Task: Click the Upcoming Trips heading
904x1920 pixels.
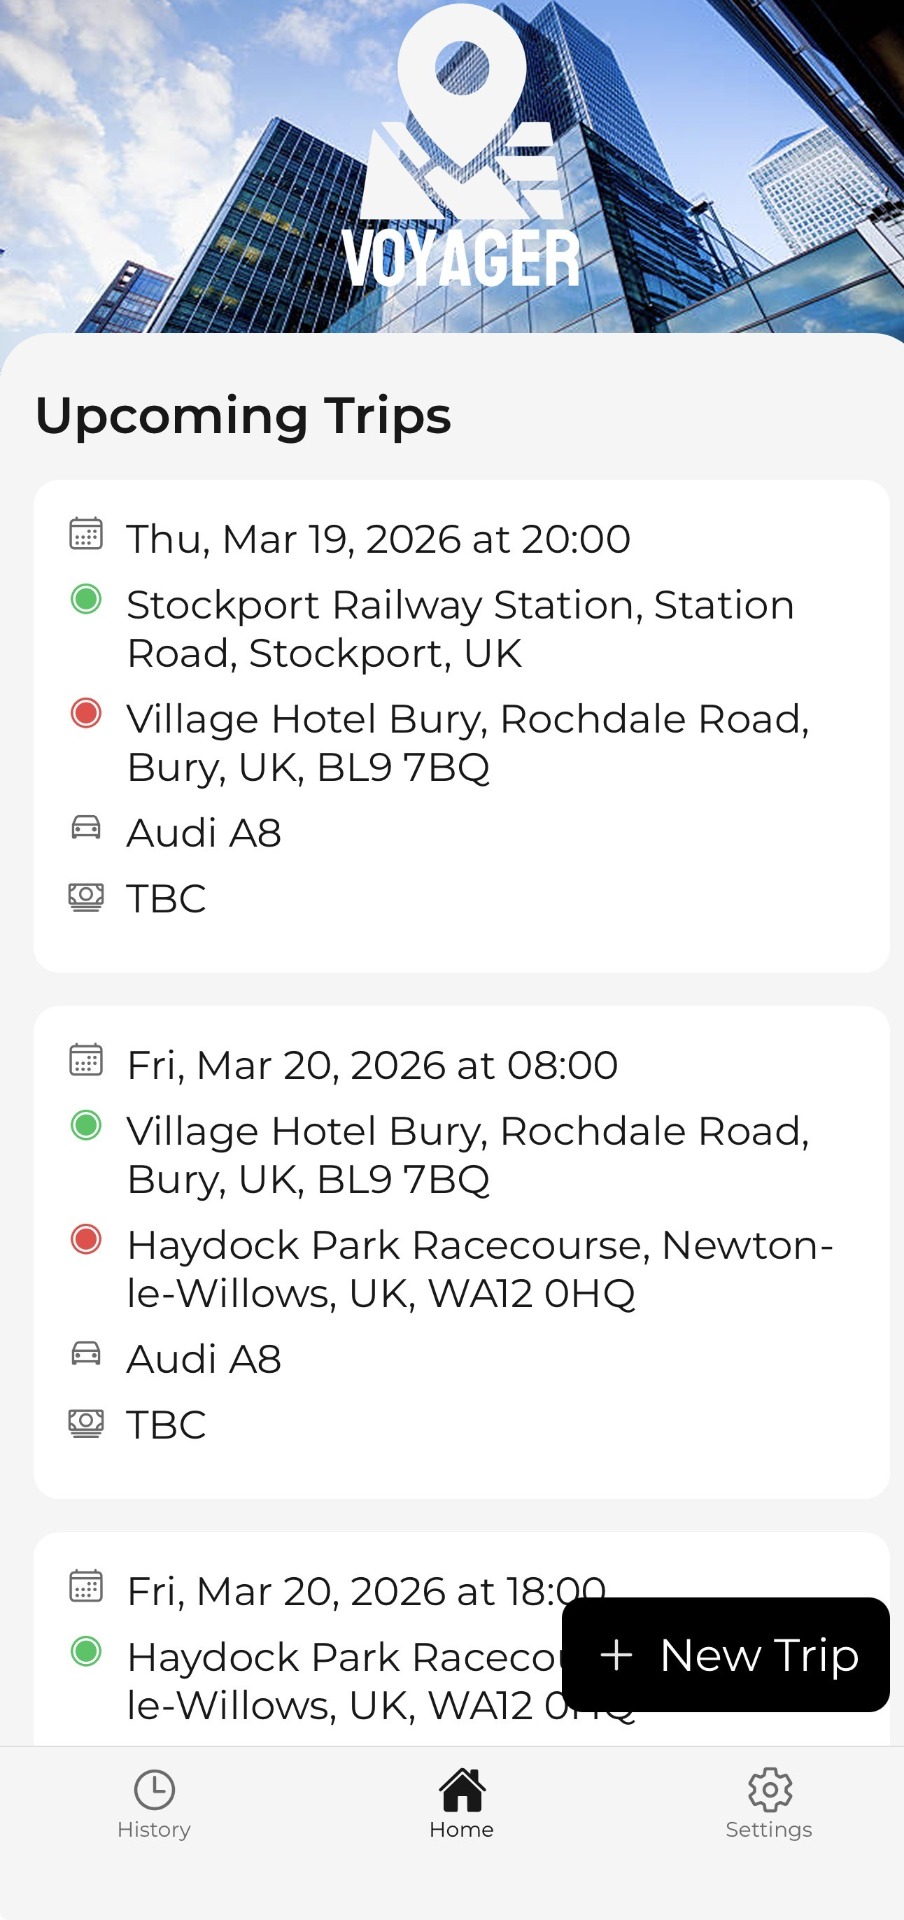Action: pyautogui.click(x=243, y=416)
